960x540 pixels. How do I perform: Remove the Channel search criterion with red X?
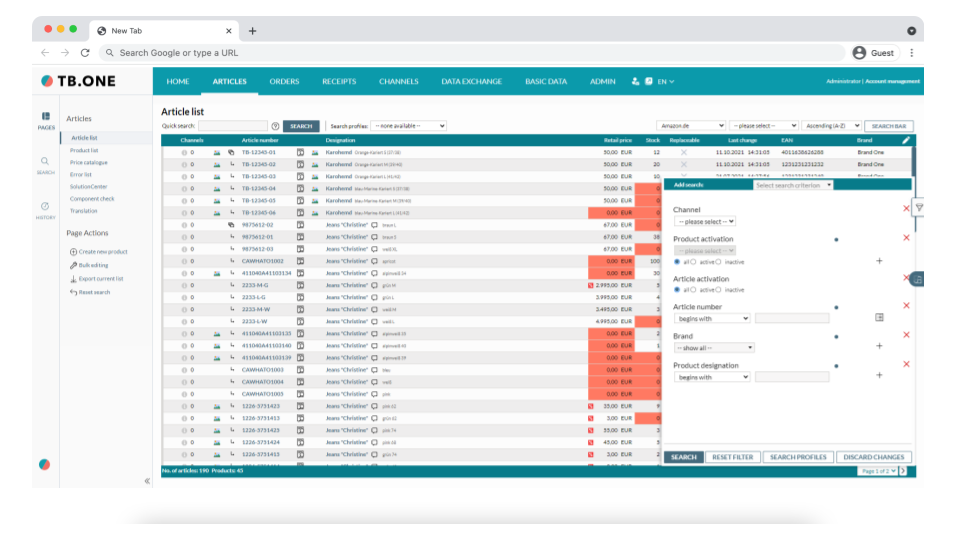pos(906,209)
